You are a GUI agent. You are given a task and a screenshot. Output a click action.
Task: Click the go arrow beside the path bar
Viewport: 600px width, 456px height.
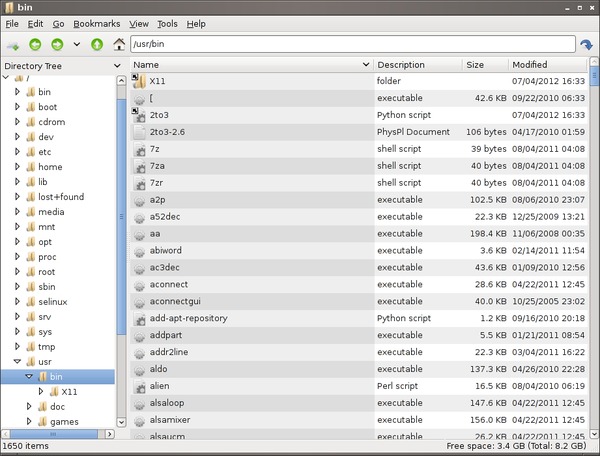(587, 45)
